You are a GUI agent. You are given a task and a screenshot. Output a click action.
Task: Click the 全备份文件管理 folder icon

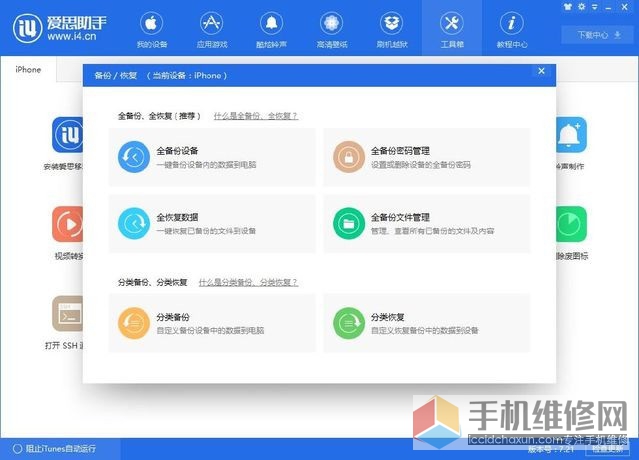(349, 223)
